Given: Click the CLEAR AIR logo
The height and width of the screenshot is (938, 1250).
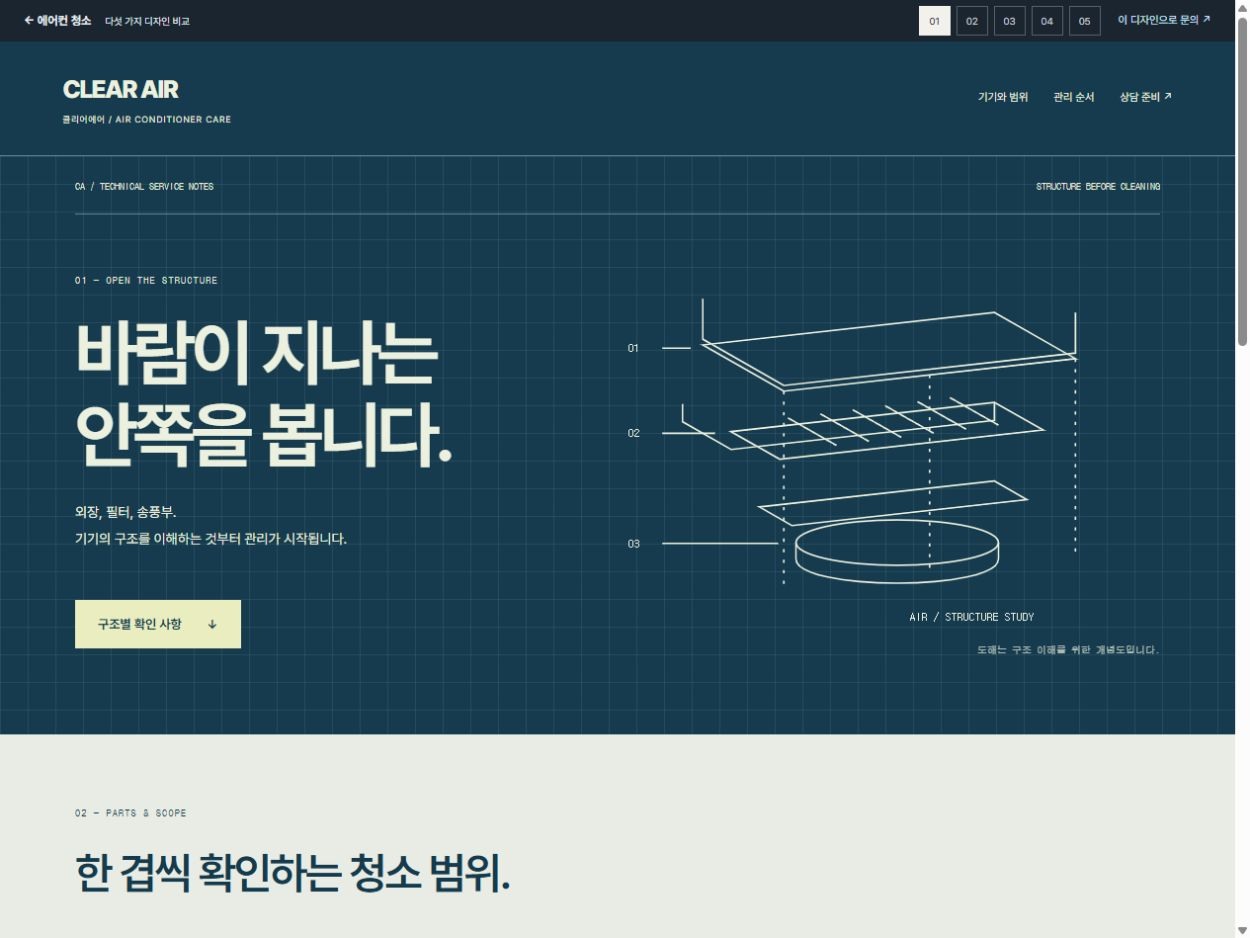Looking at the screenshot, I should pos(120,90).
